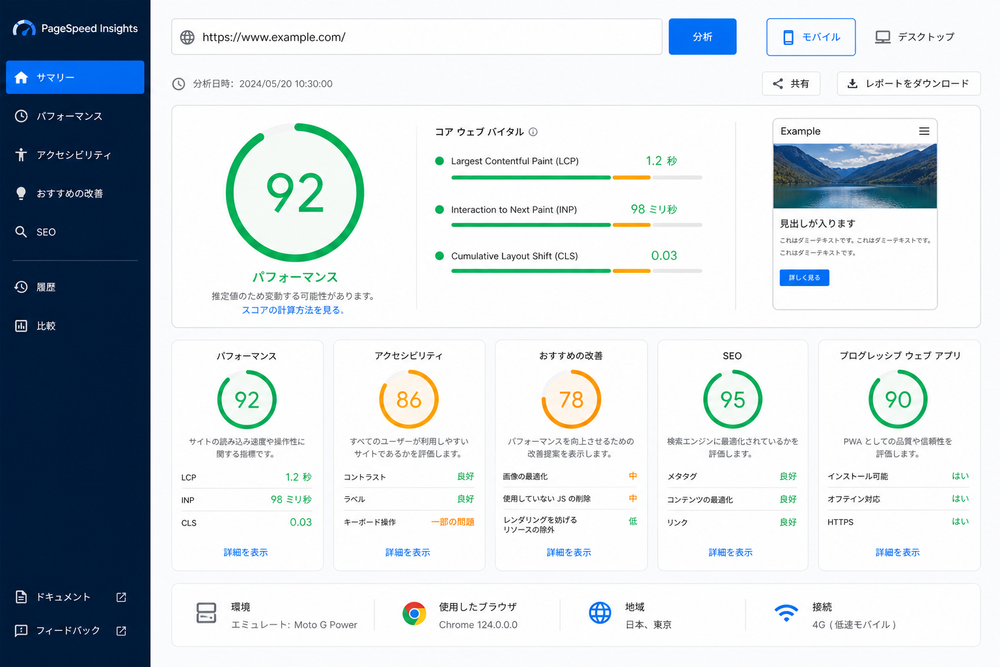Click the 78 gauge in the おすすめの改善 card
Image resolution: width=1000 pixels, height=667 pixels.
tap(571, 400)
